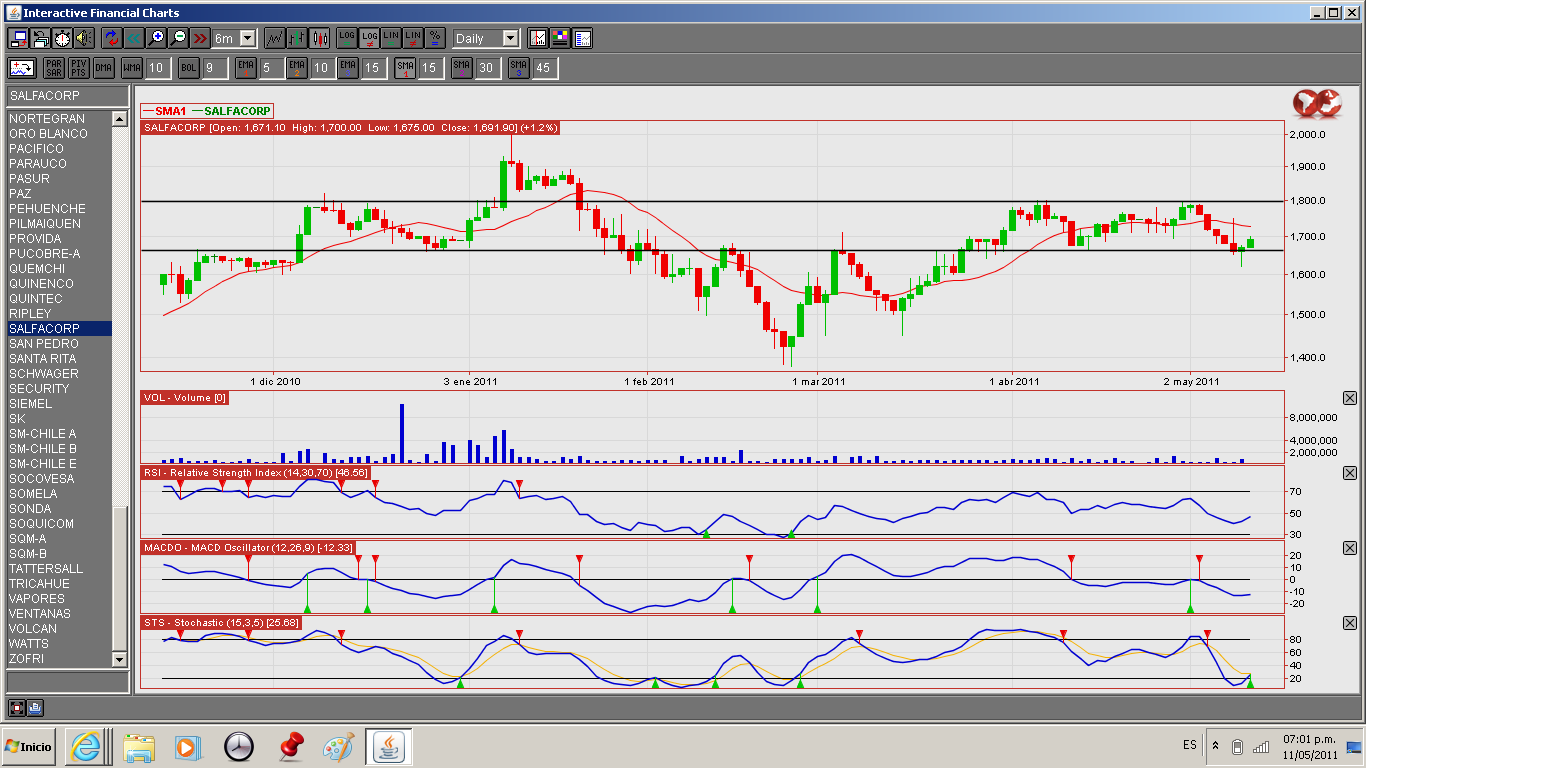Click the zoom out magnifier icon
Image resolution: width=1564 pixels, height=768 pixels.
178,38
